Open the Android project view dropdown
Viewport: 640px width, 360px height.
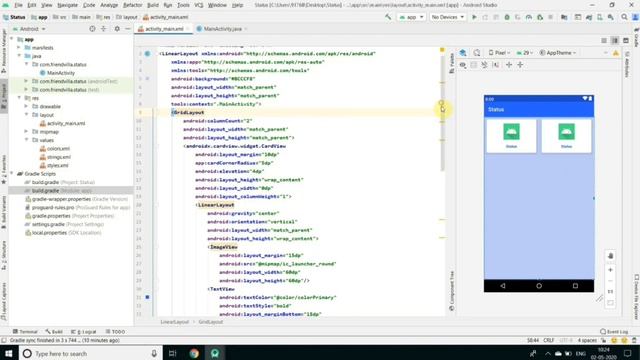click(29, 29)
